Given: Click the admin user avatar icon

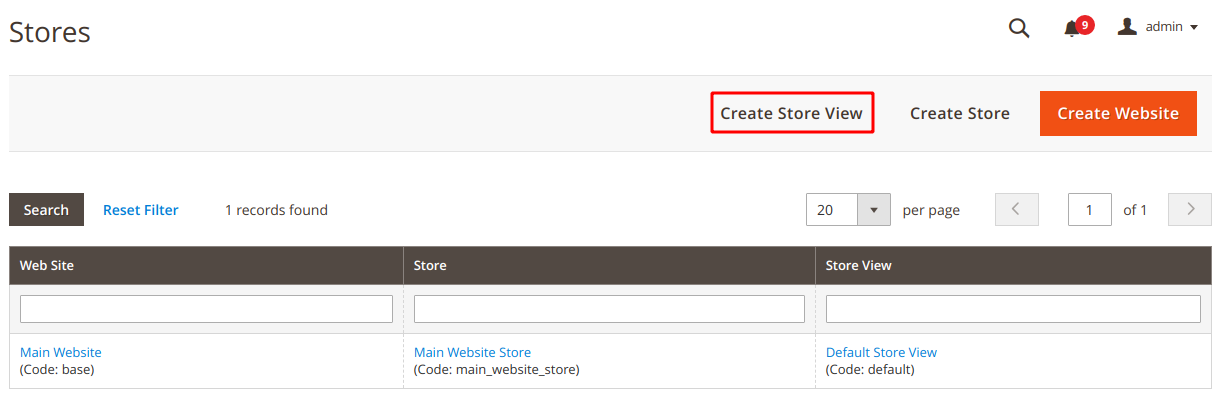Looking at the screenshot, I should pos(1127,27).
